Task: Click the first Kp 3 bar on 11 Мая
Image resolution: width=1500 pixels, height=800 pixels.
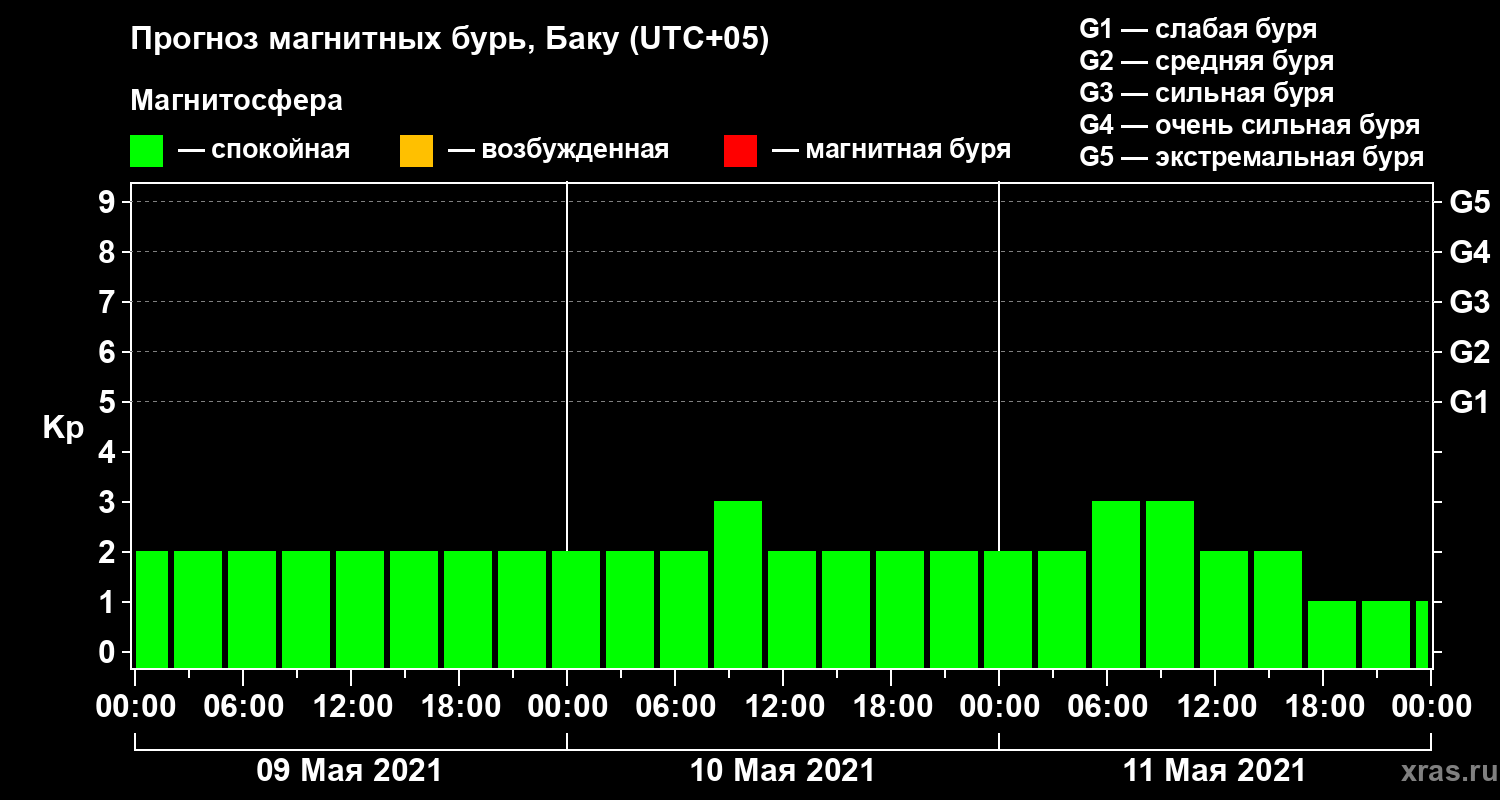Action: point(1116,584)
